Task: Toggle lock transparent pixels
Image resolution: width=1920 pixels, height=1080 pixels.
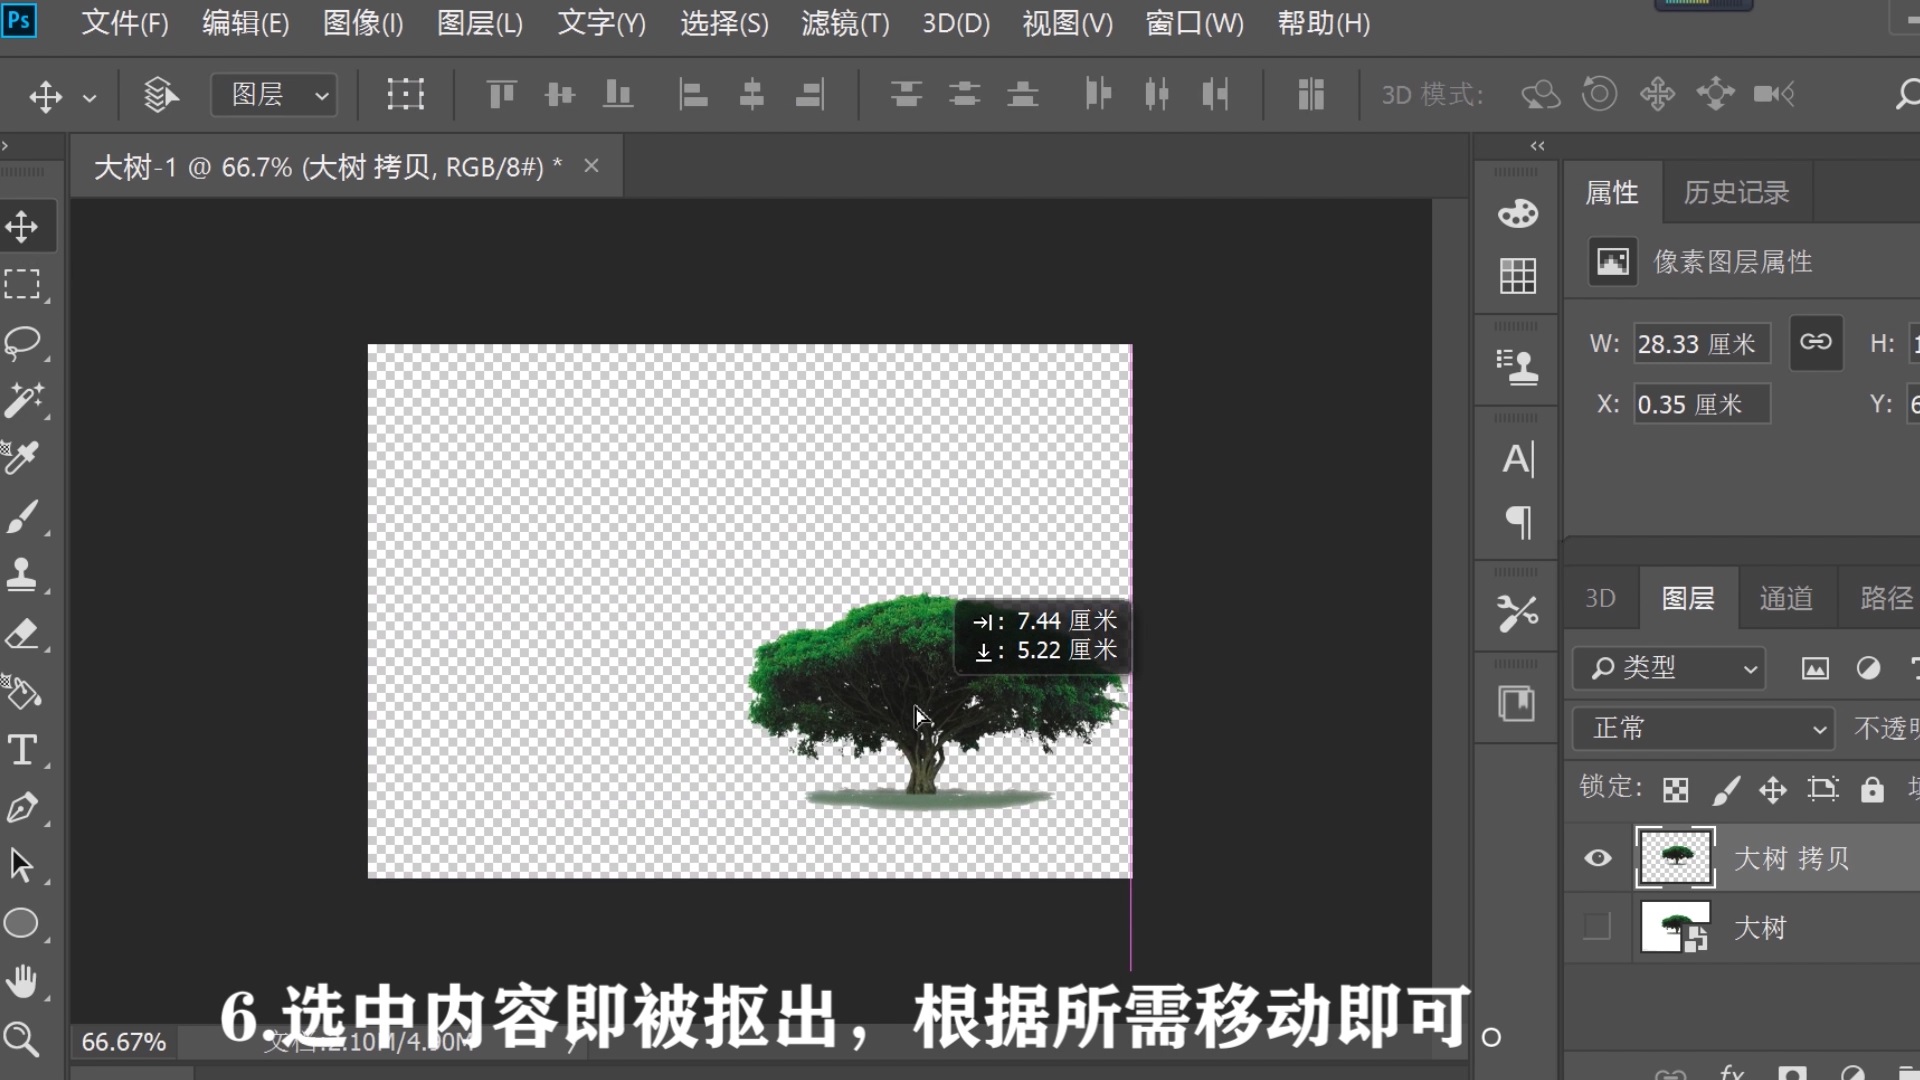Action: pos(1676,790)
